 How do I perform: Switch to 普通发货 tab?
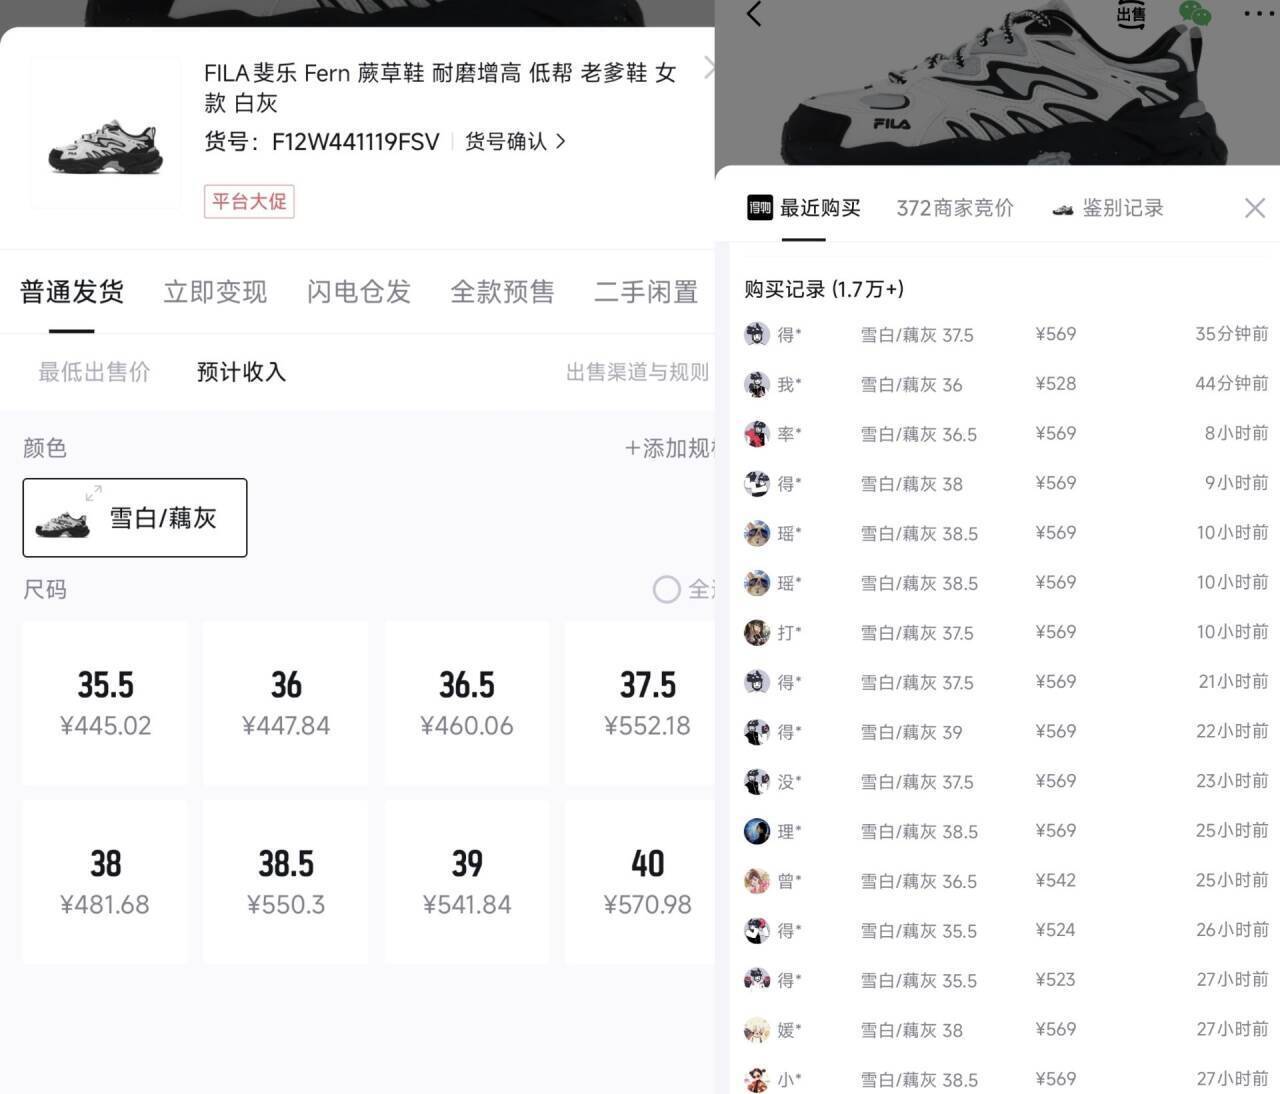(72, 292)
